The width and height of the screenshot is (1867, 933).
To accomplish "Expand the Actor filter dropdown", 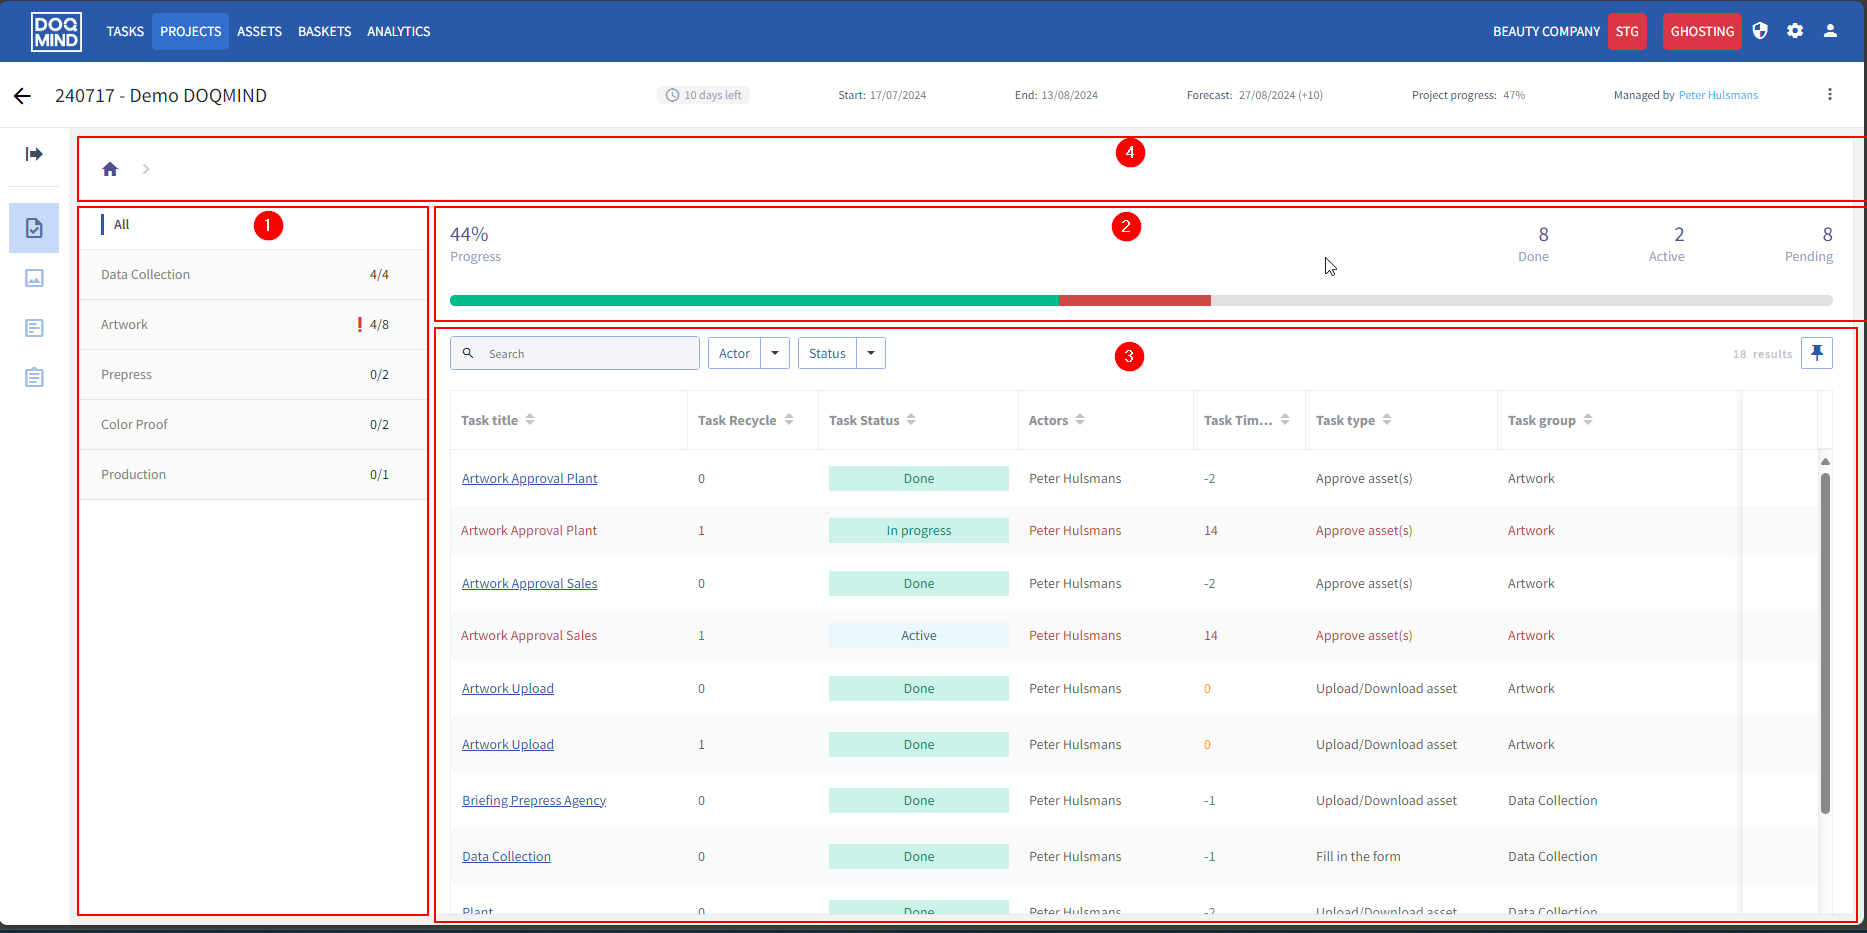I will pyautogui.click(x=775, y=353).
